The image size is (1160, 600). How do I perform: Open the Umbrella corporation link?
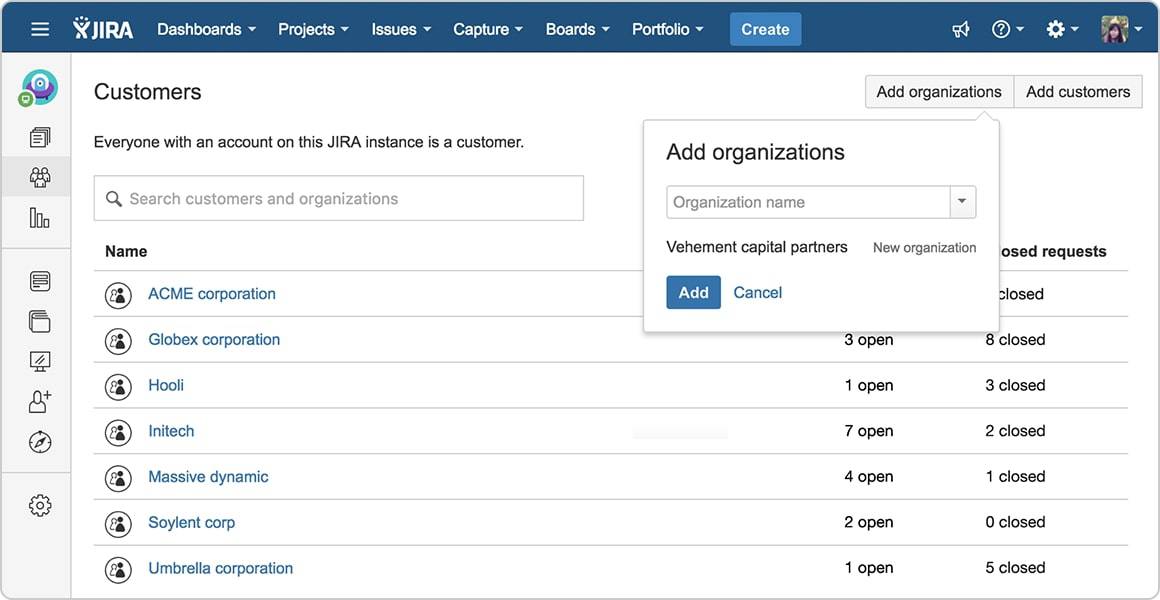point(220,569)
